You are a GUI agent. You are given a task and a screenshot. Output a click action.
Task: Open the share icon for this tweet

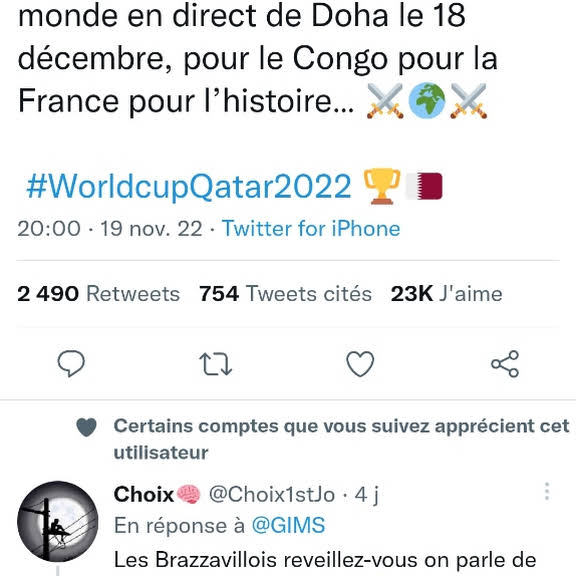(x=505, y=364)
